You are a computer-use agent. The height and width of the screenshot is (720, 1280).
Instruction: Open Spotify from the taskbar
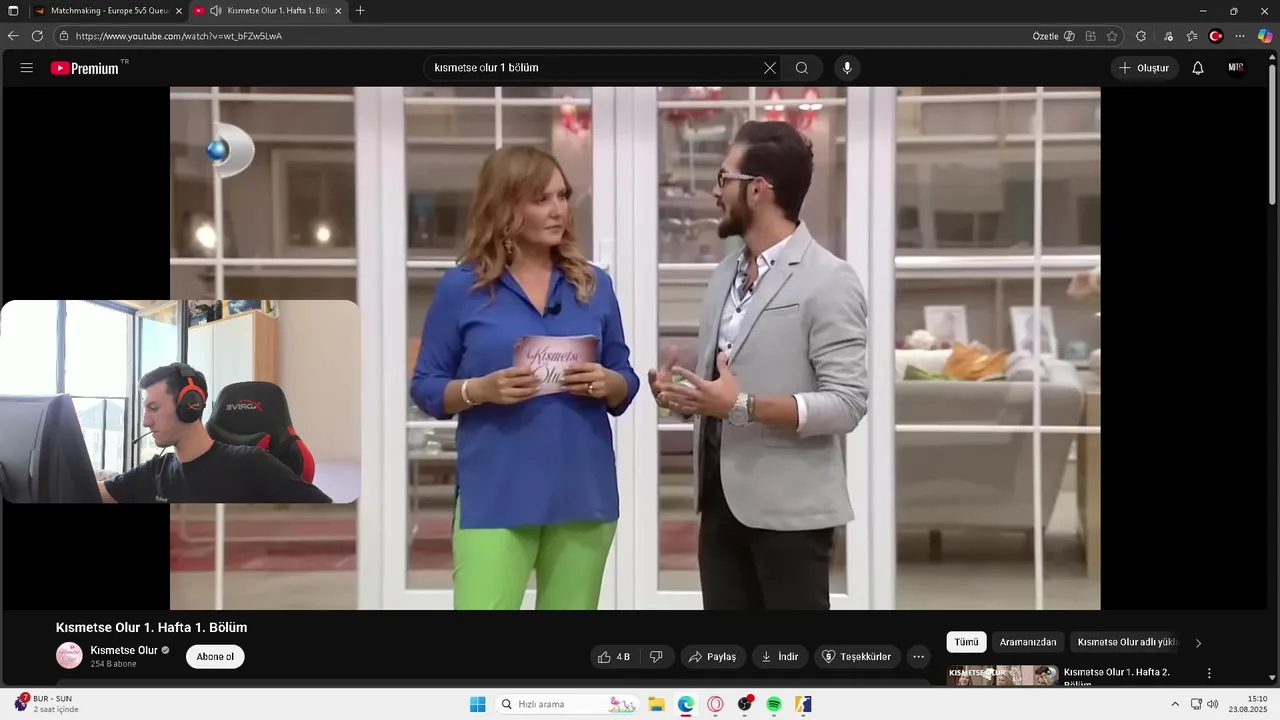(774, 704)
